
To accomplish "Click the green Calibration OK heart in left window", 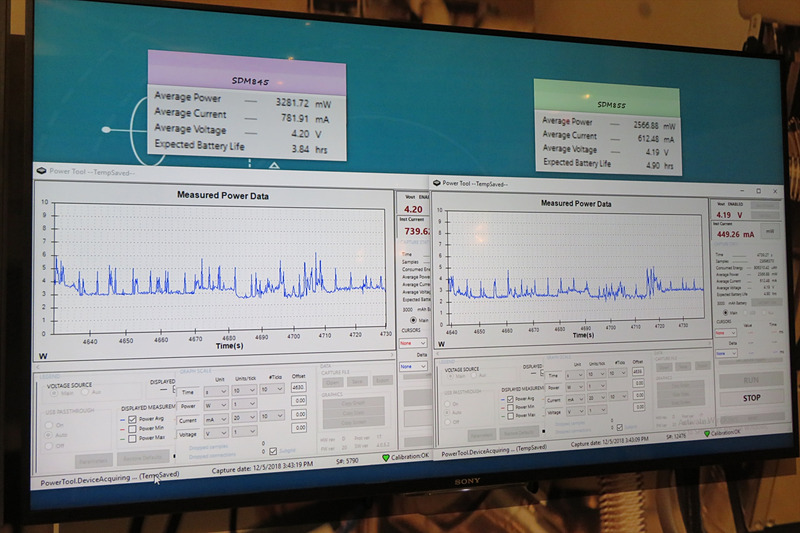I will [x=386, y=458].
